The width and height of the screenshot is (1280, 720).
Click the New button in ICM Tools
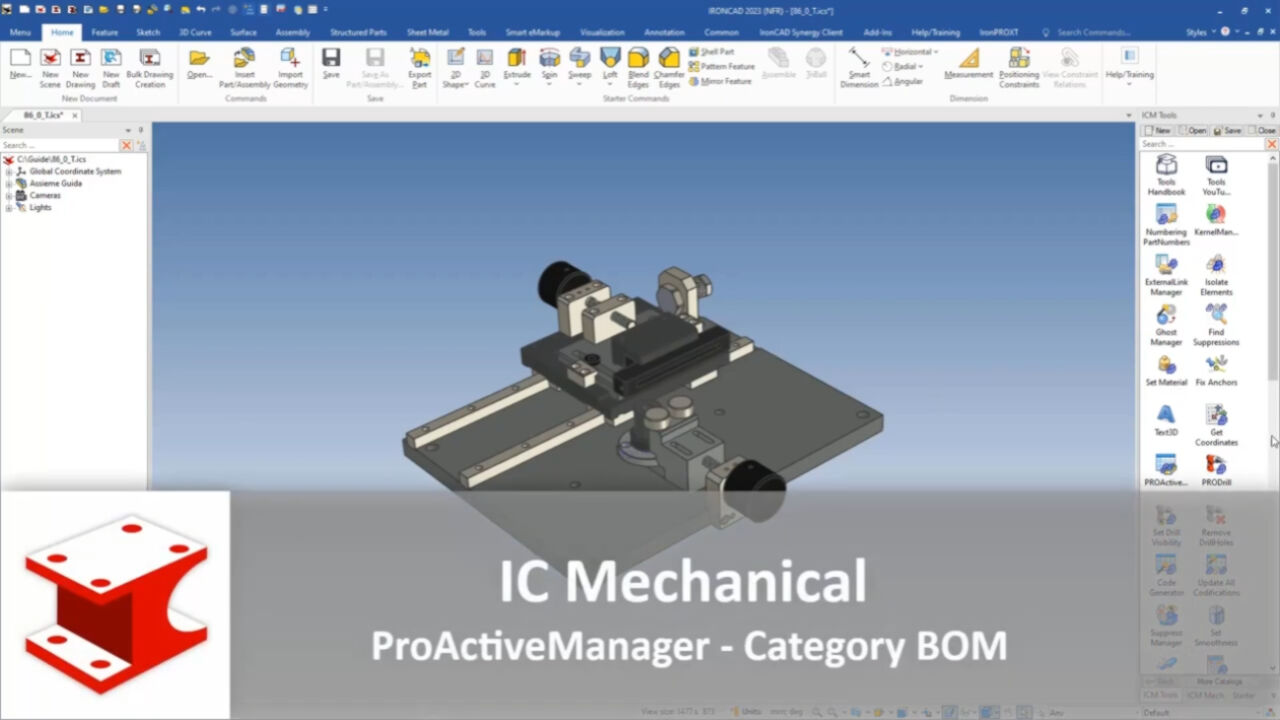(x=1157, y=131)
